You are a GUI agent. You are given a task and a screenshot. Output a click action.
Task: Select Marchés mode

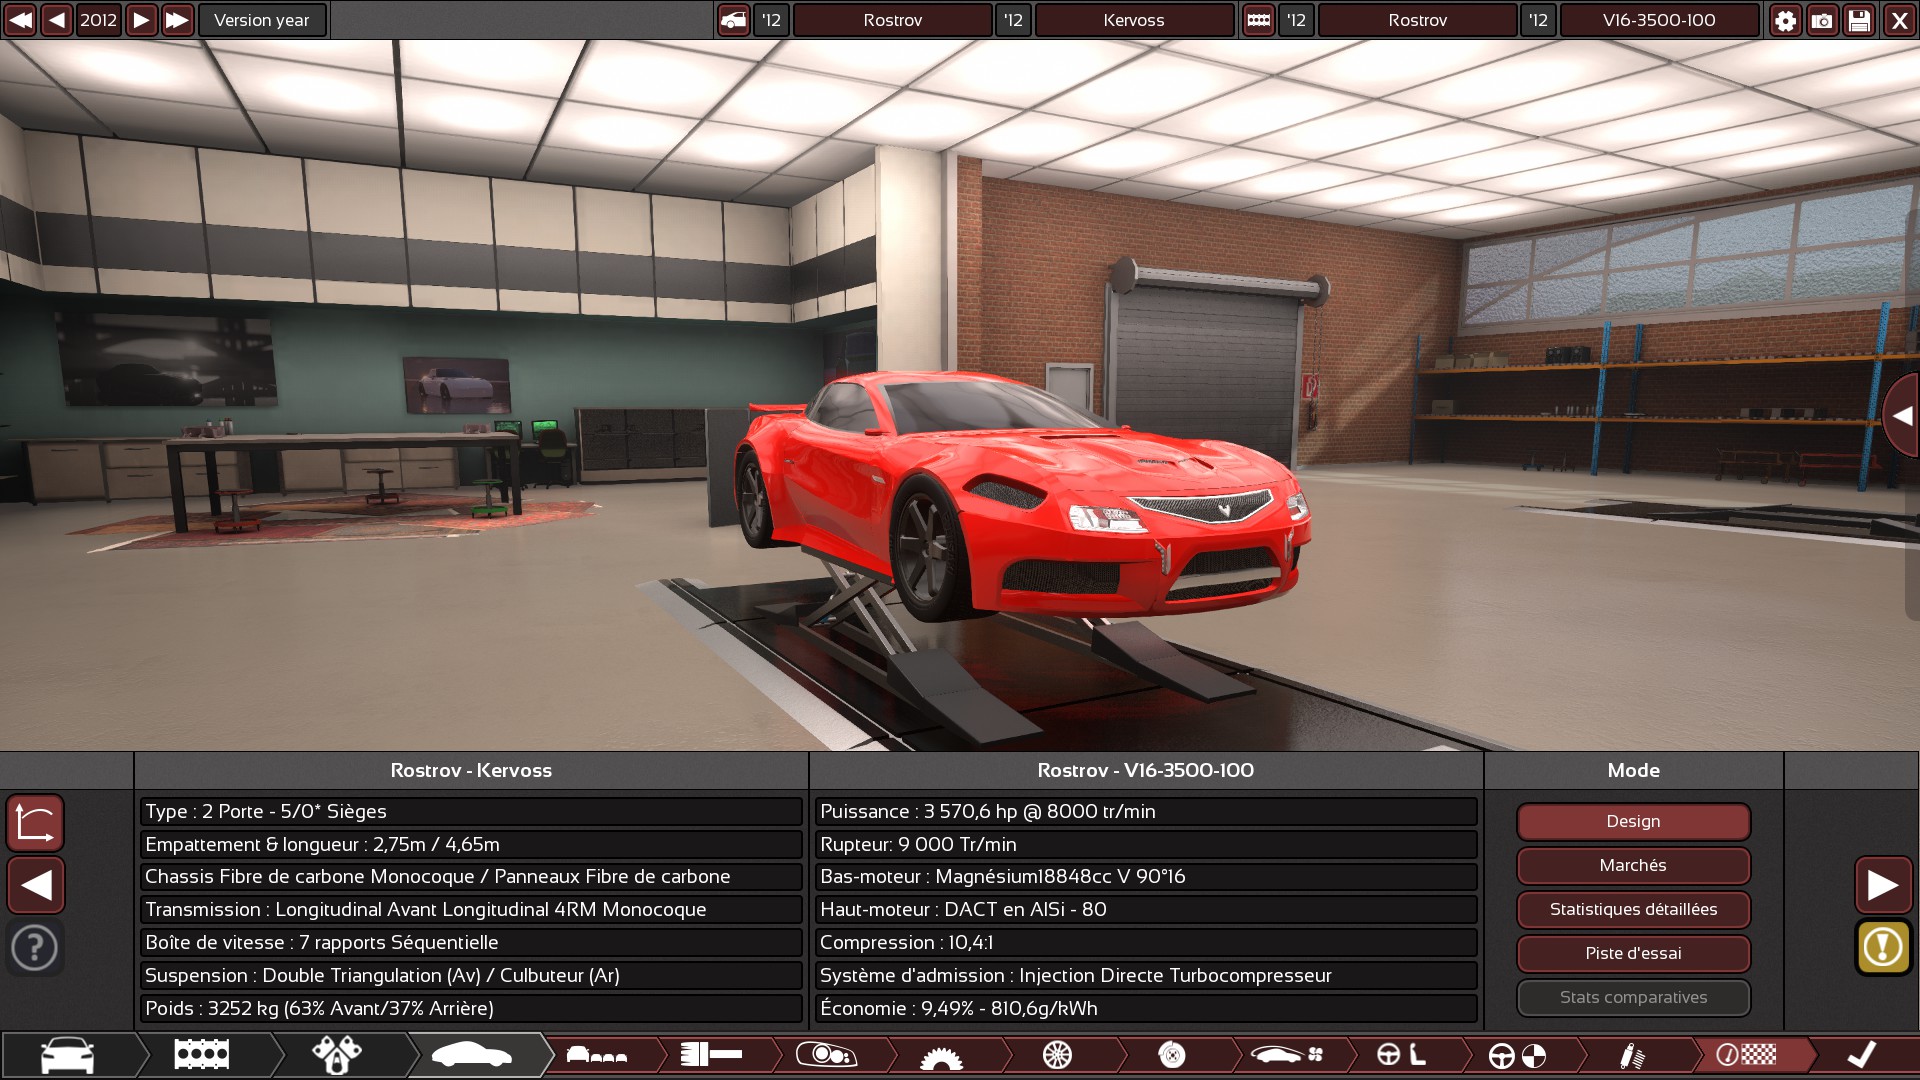point(1633,865)
